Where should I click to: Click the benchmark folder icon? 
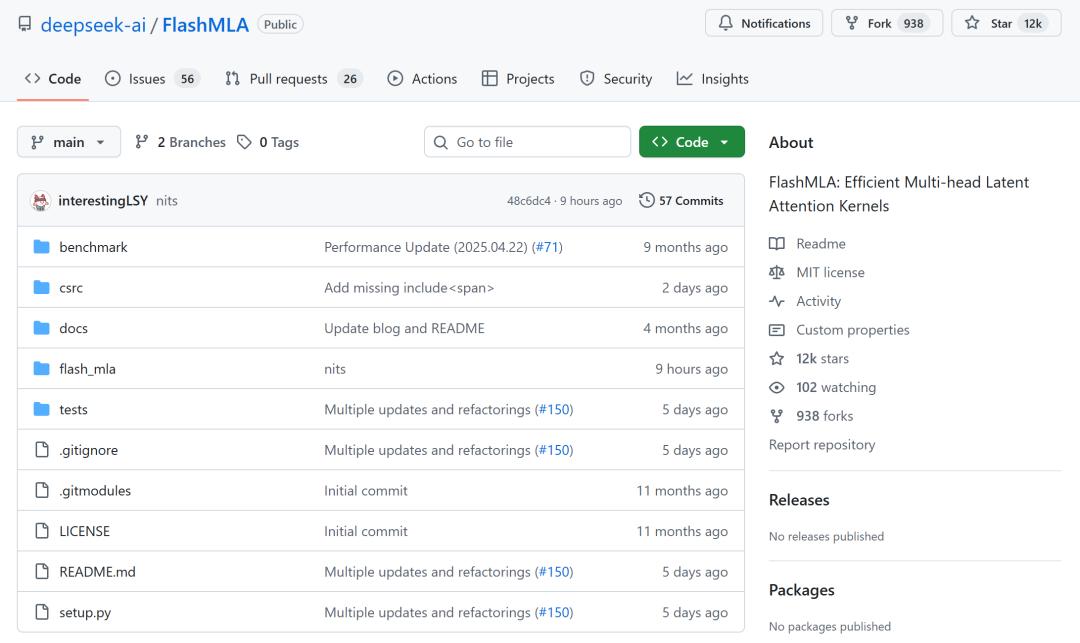pos(41,247)
